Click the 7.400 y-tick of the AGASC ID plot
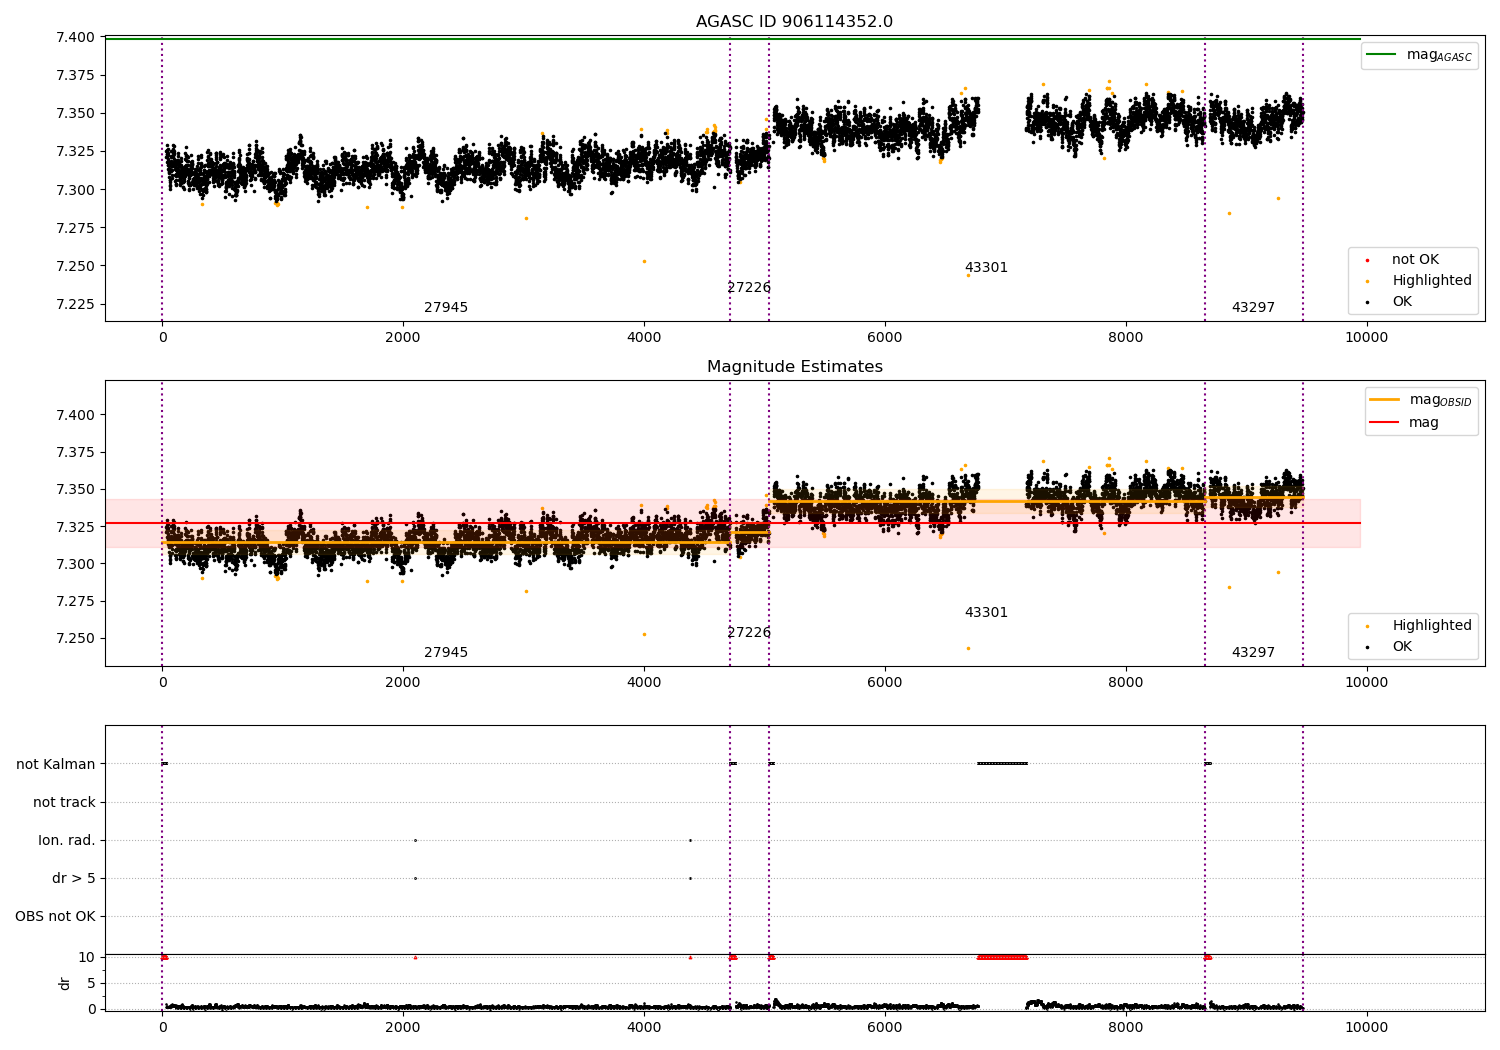The height and width of the screenshot is (1050, 1500). coord(75,37)
